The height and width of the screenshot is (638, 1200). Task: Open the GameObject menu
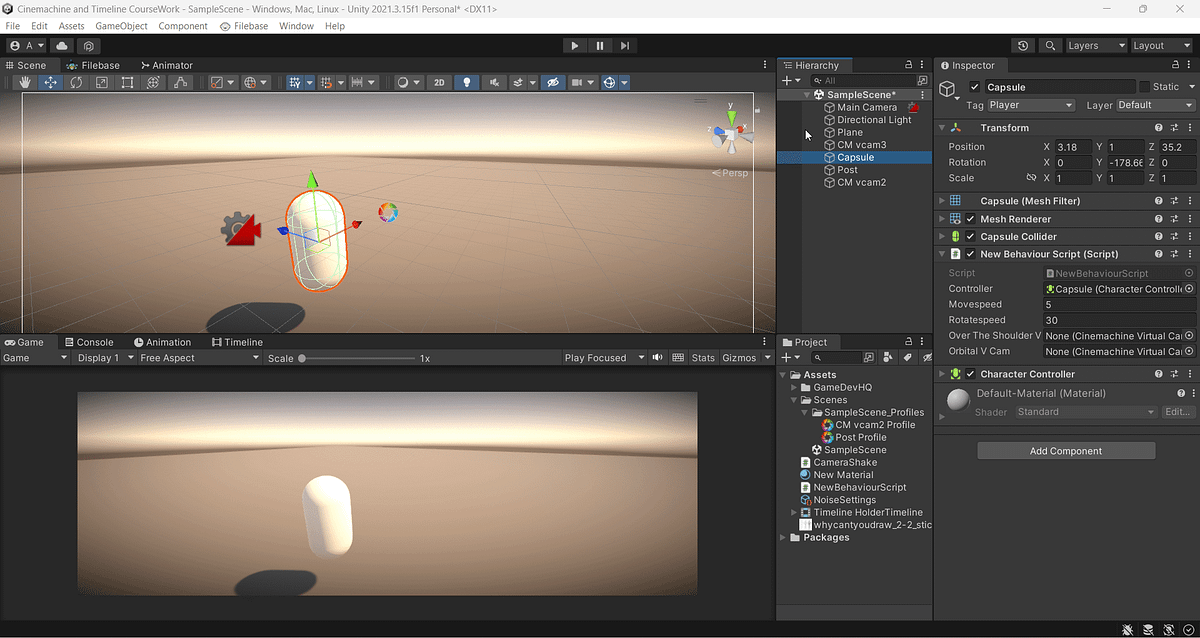coord(121,25)
